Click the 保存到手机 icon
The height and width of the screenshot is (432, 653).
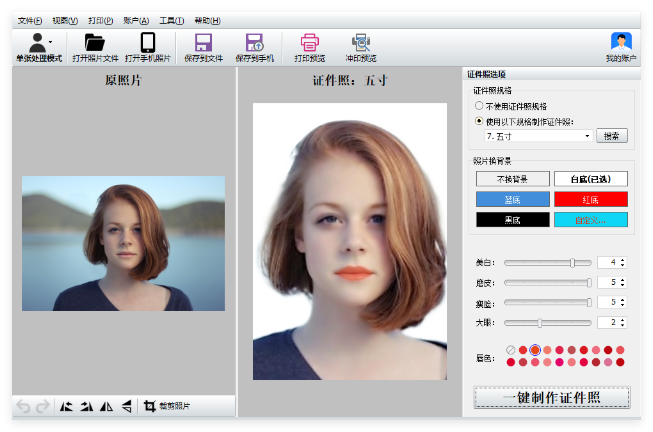tap(254, 42)
